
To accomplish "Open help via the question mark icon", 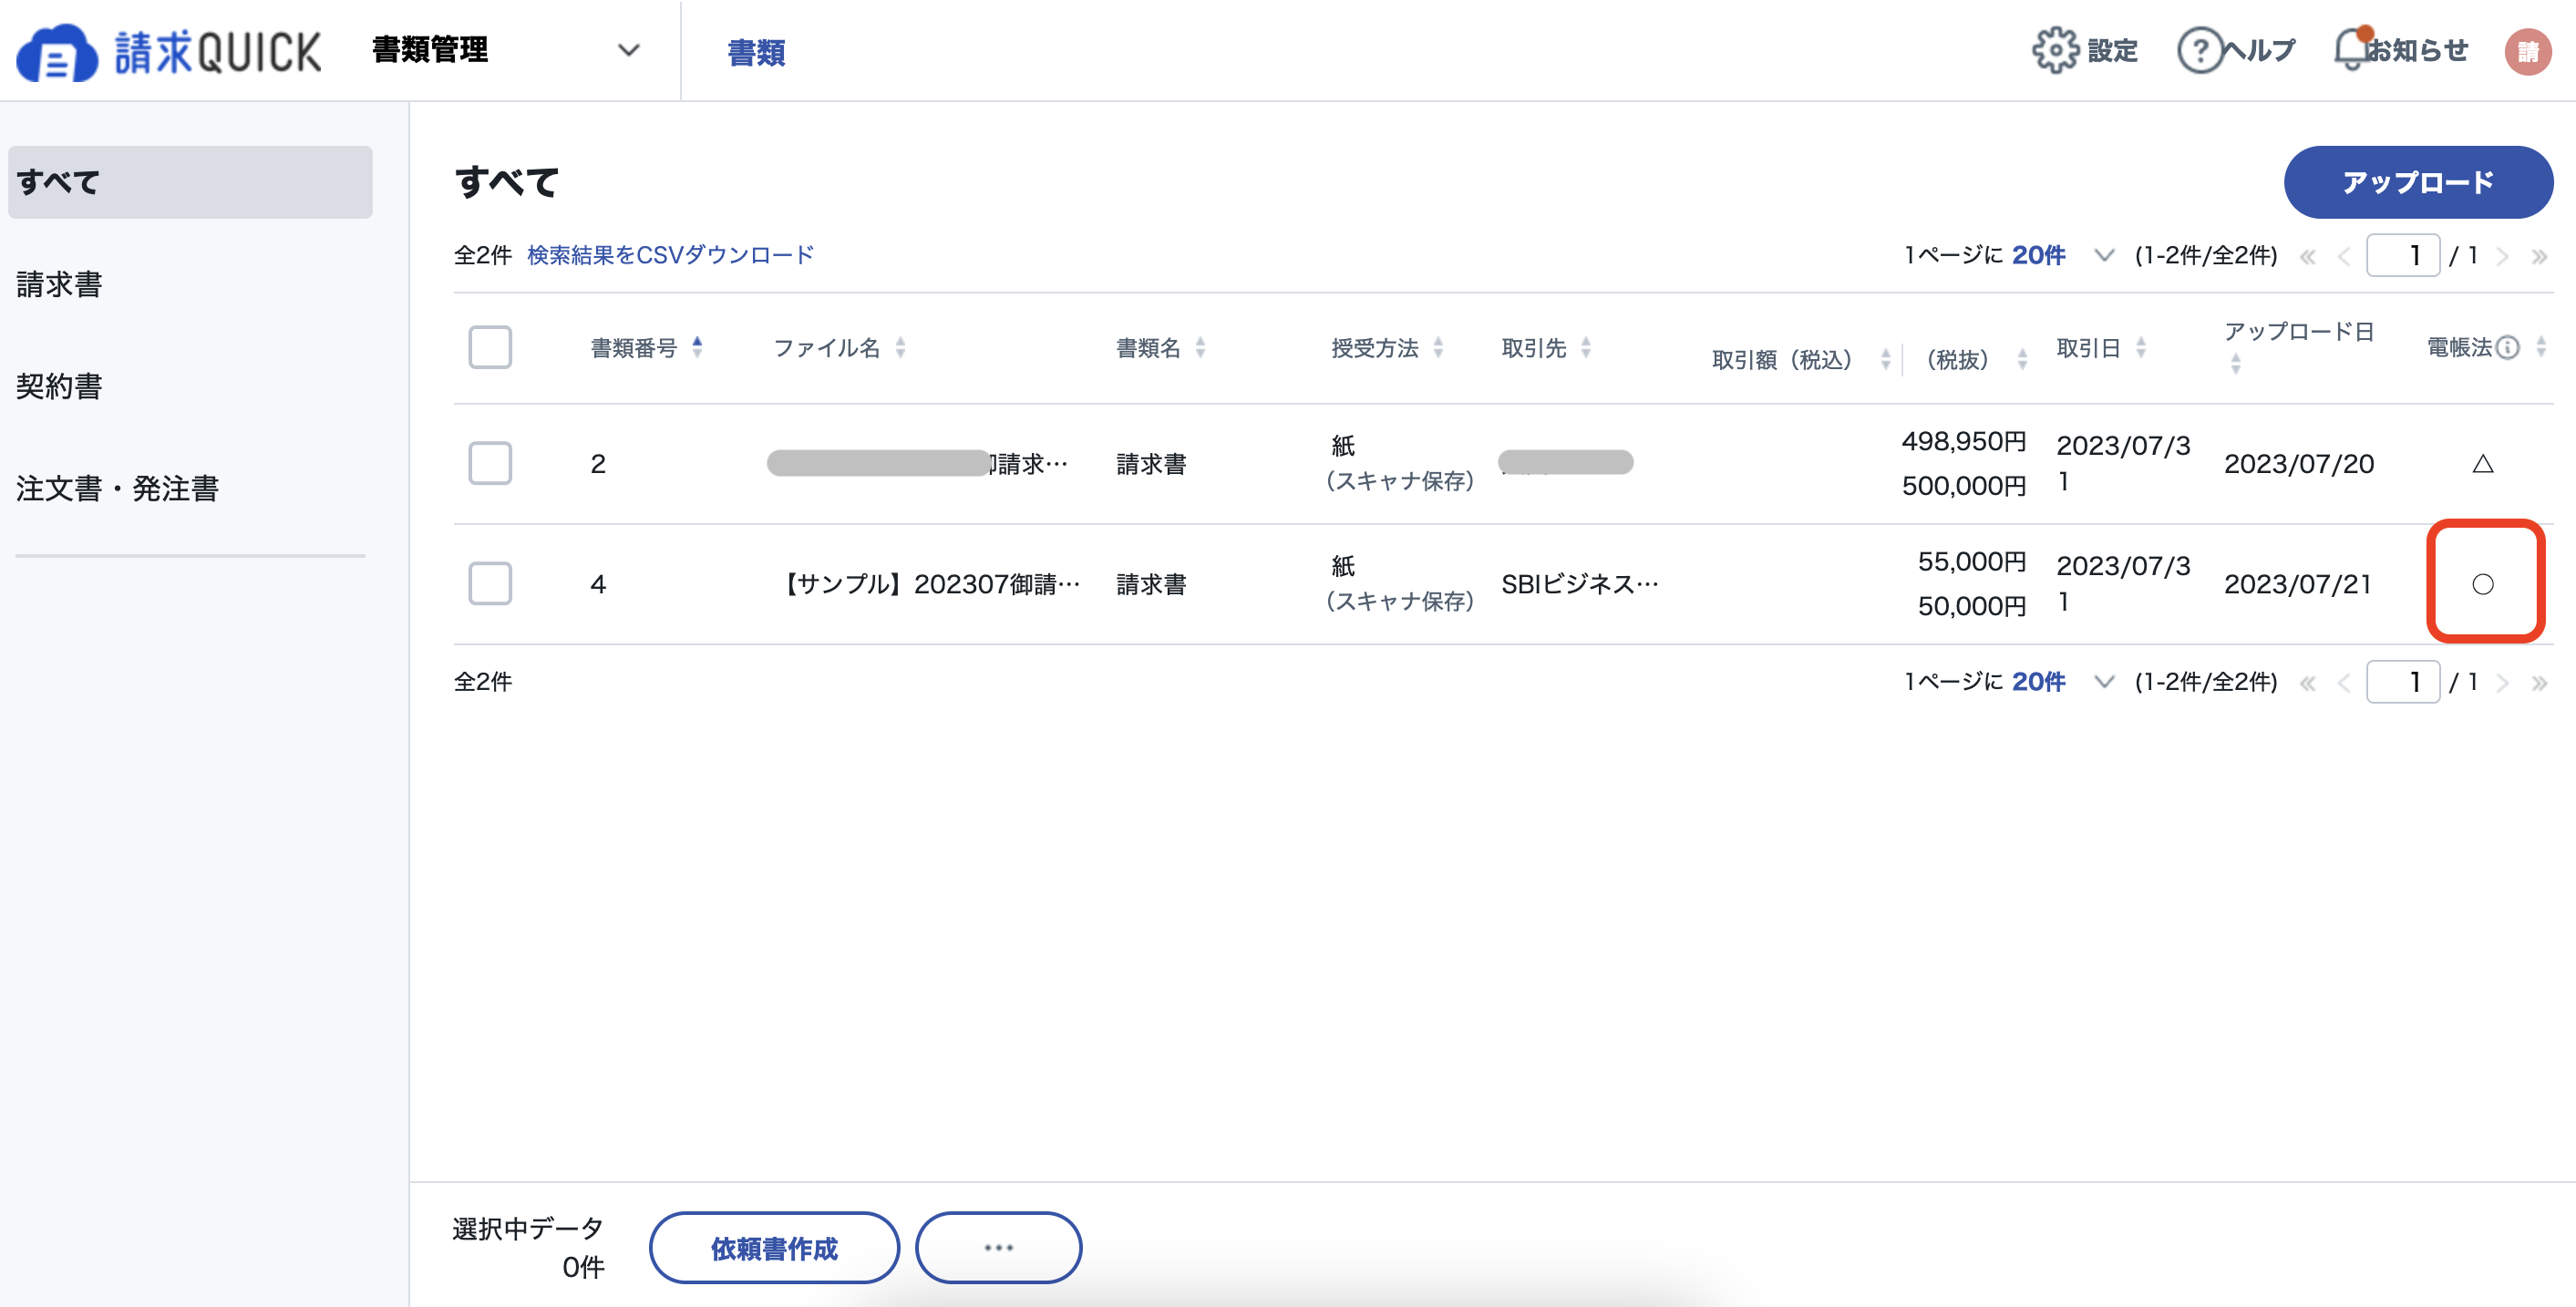I will (2200, 50).
